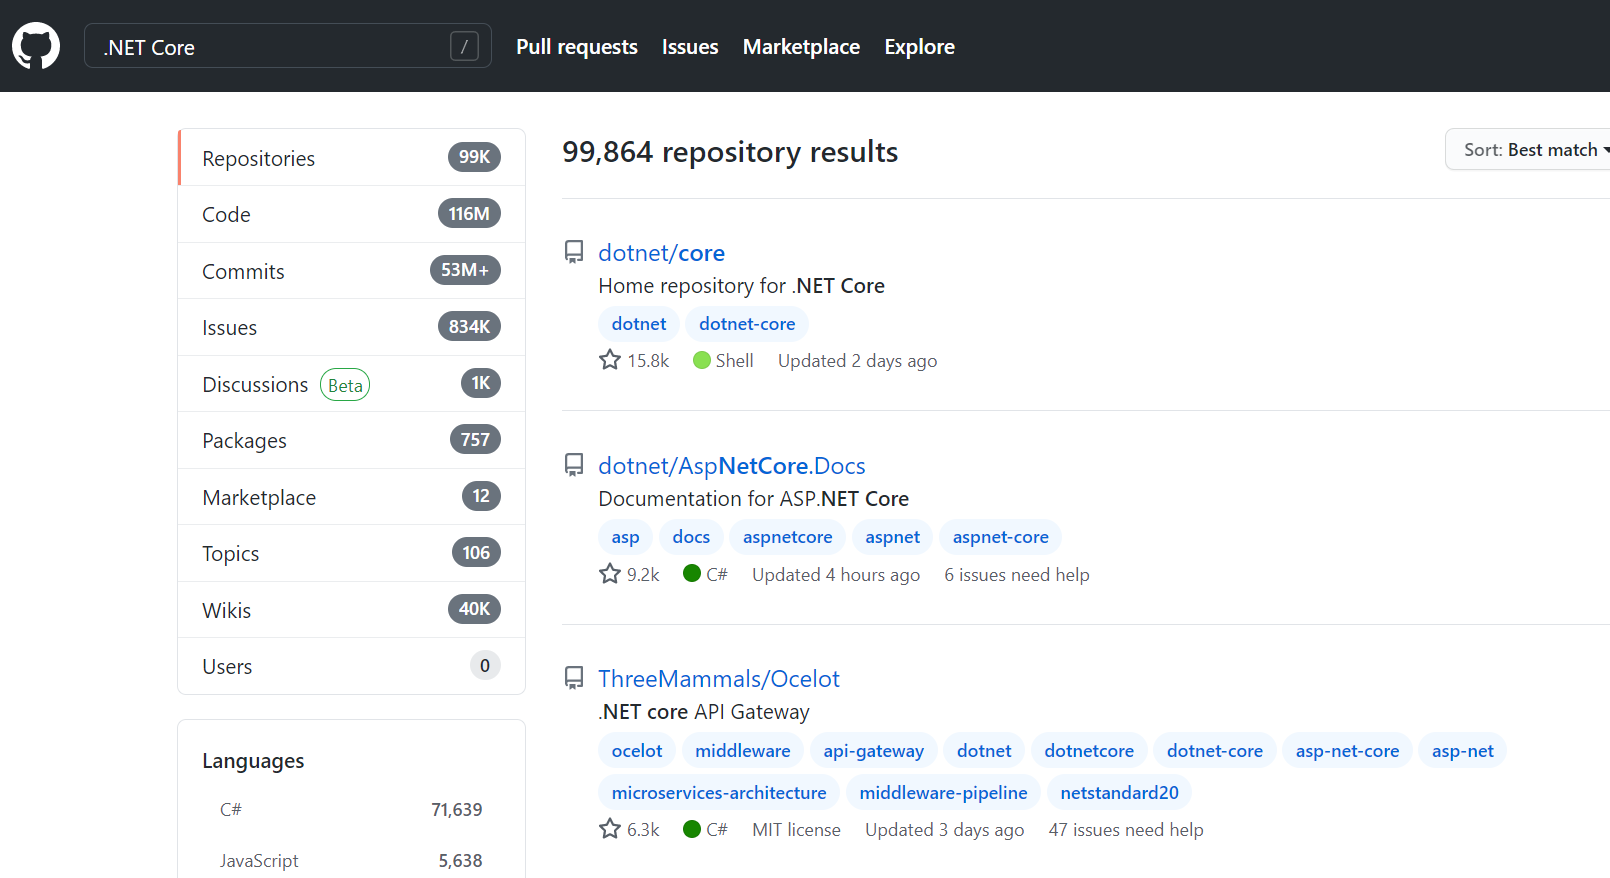
Task: Click the dotnetcore topic tag
Action: pyautogui.click(x=1089, y=751)
